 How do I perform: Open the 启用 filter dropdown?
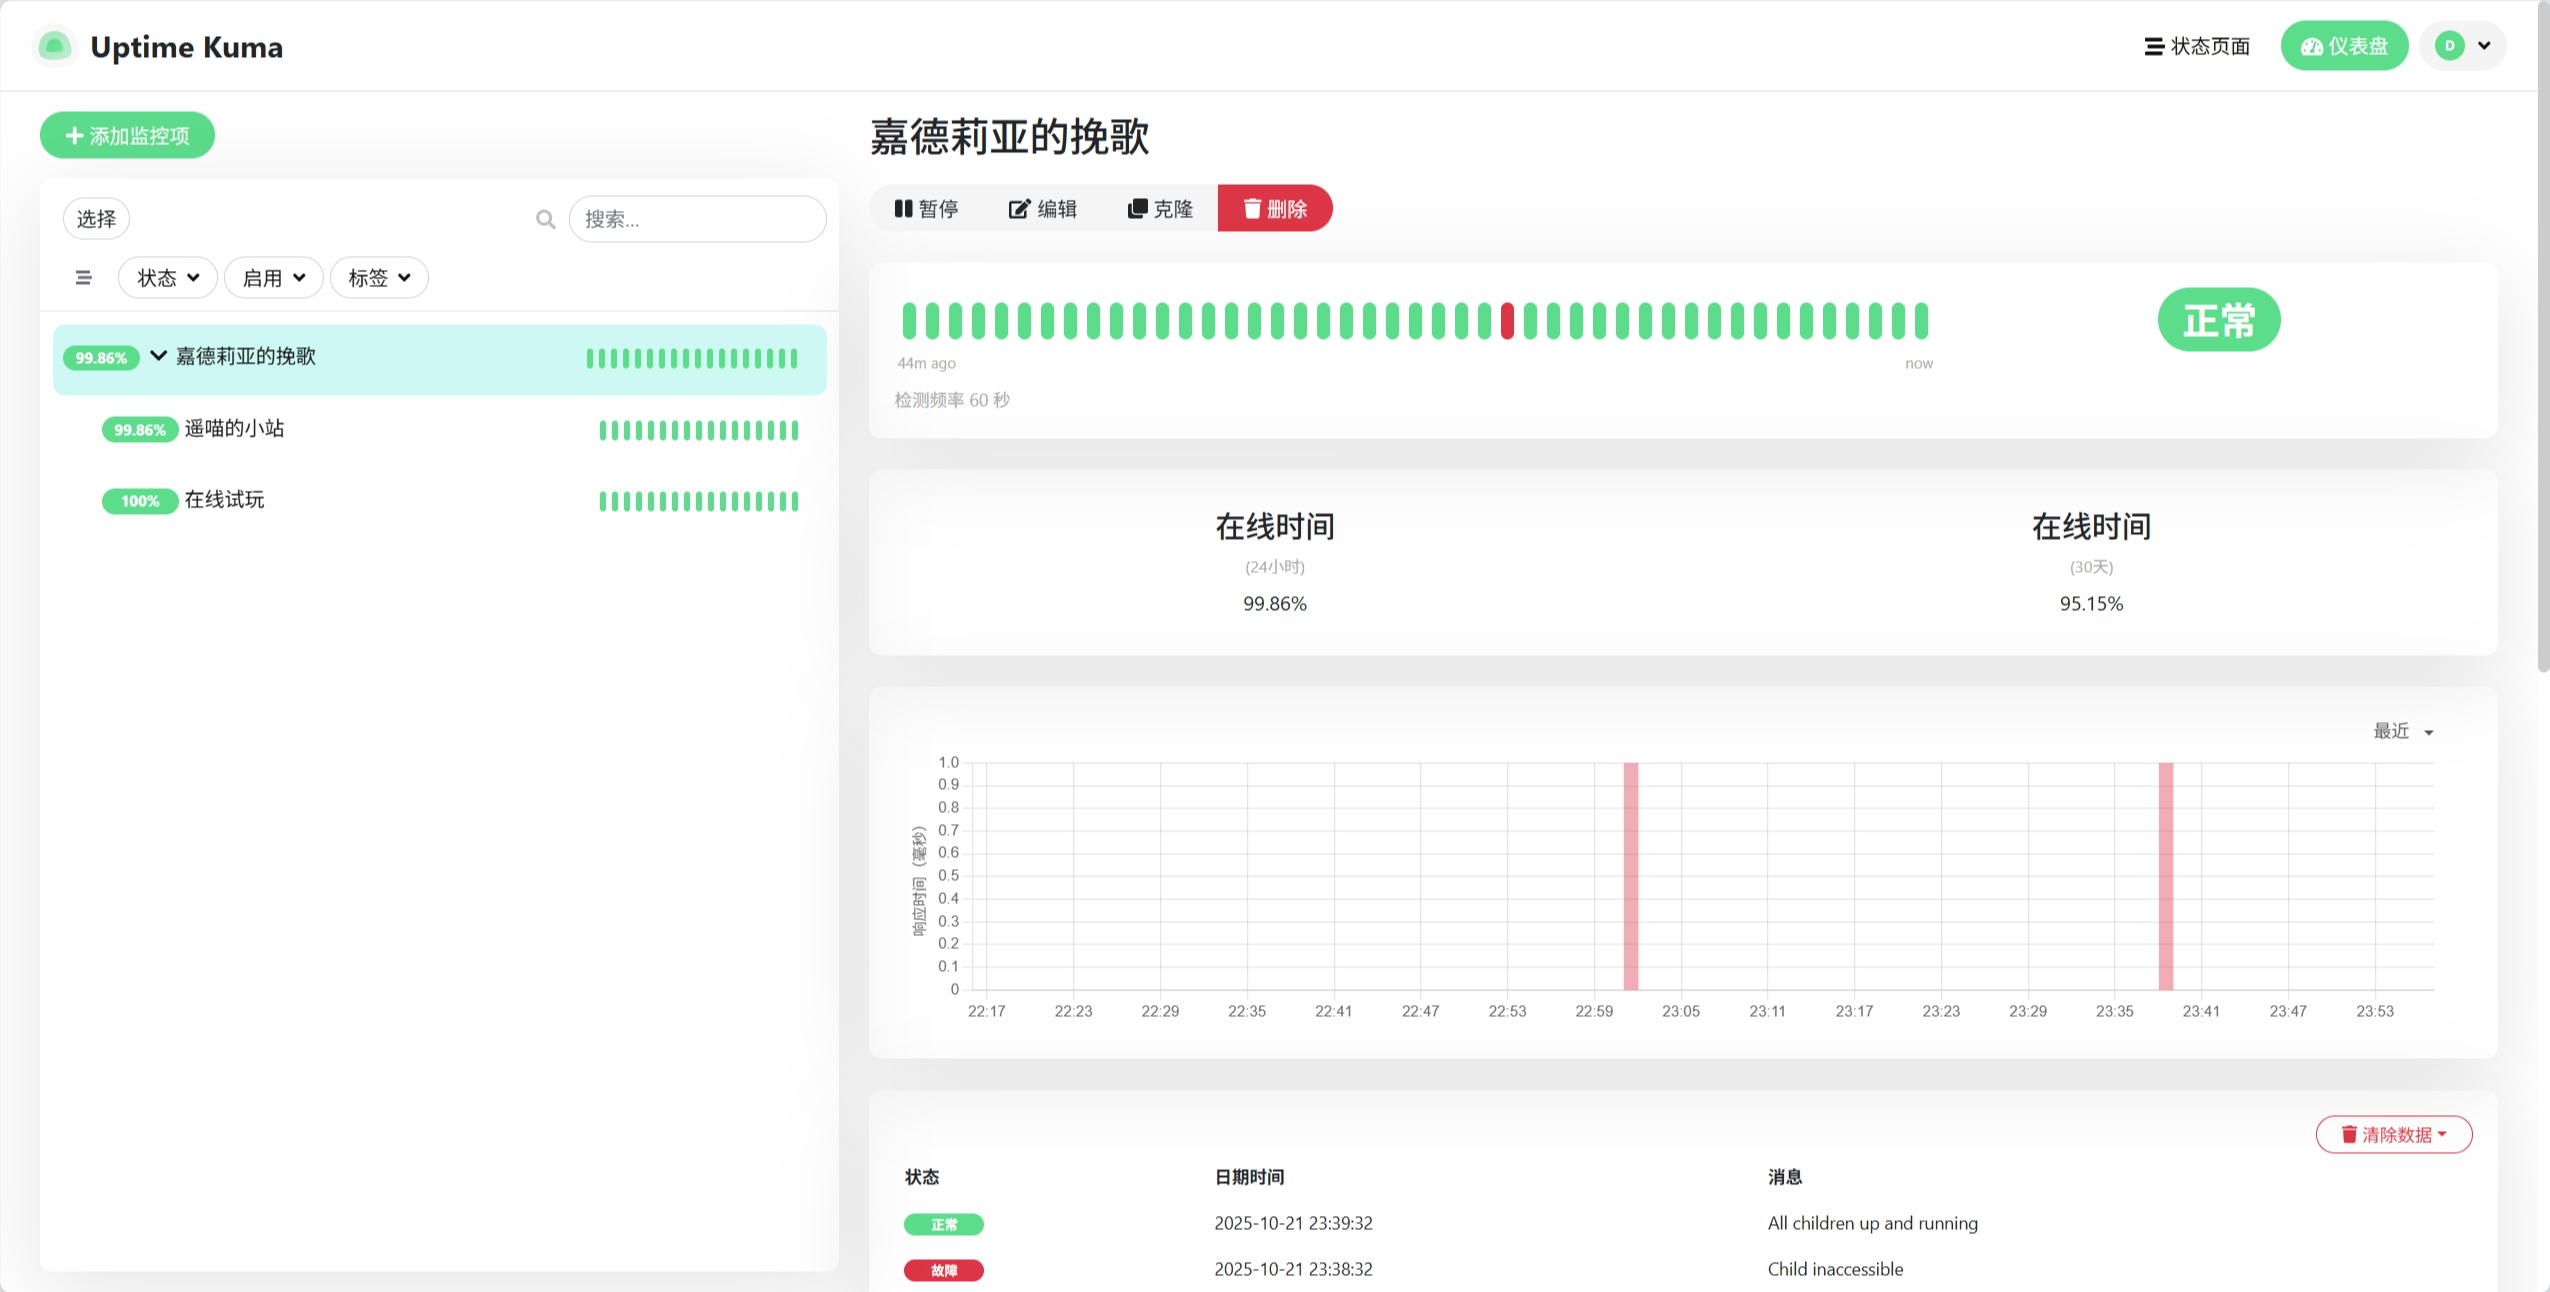click(273, 278)
